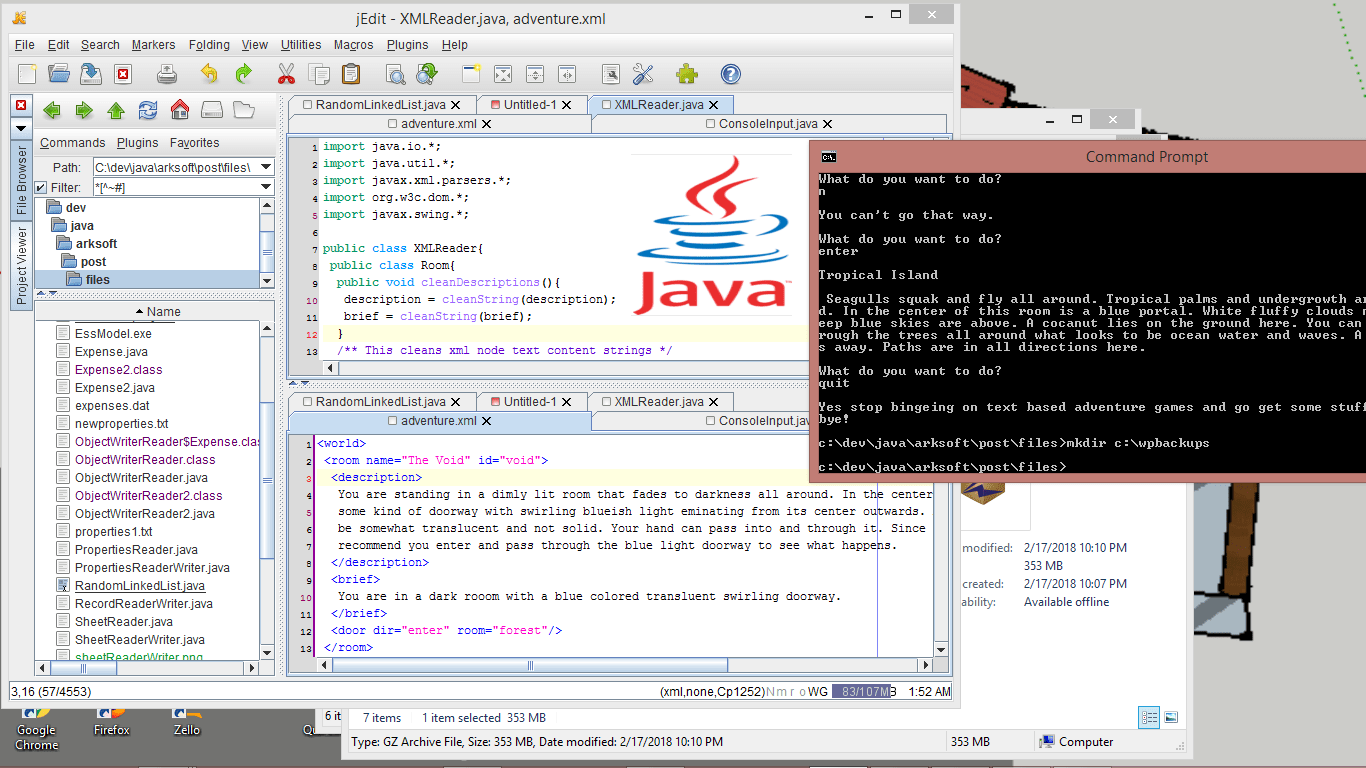This screenshot has width=1366, height=768.
Task: Select RandomLinkedList.java in file list
Action: [140, 586]
